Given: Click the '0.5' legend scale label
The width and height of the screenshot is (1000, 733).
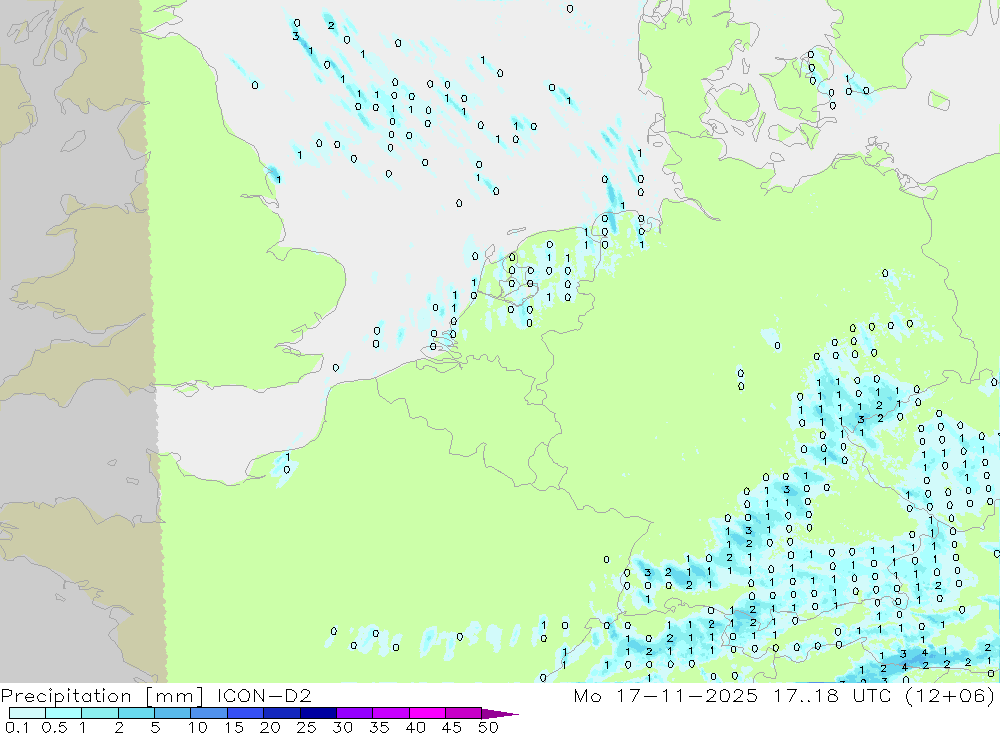Looking at the screenshot, I should 54,727.
